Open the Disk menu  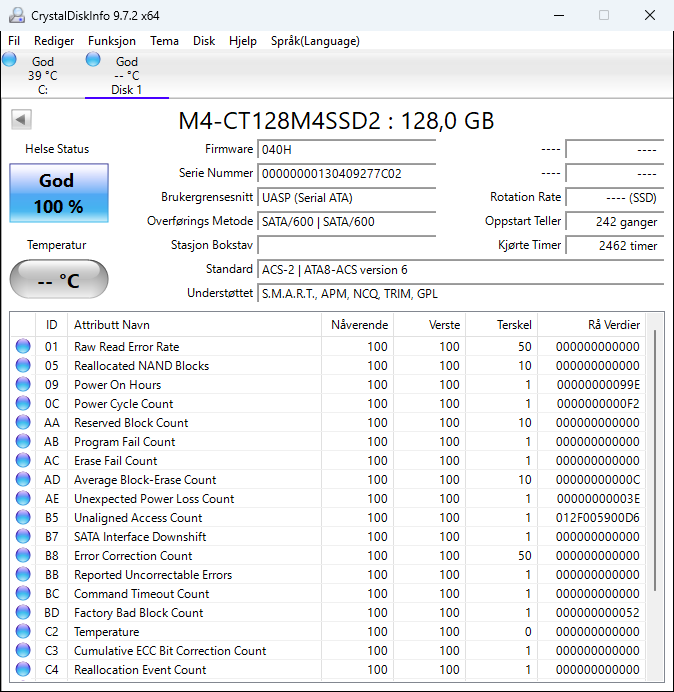pos(204,41)
